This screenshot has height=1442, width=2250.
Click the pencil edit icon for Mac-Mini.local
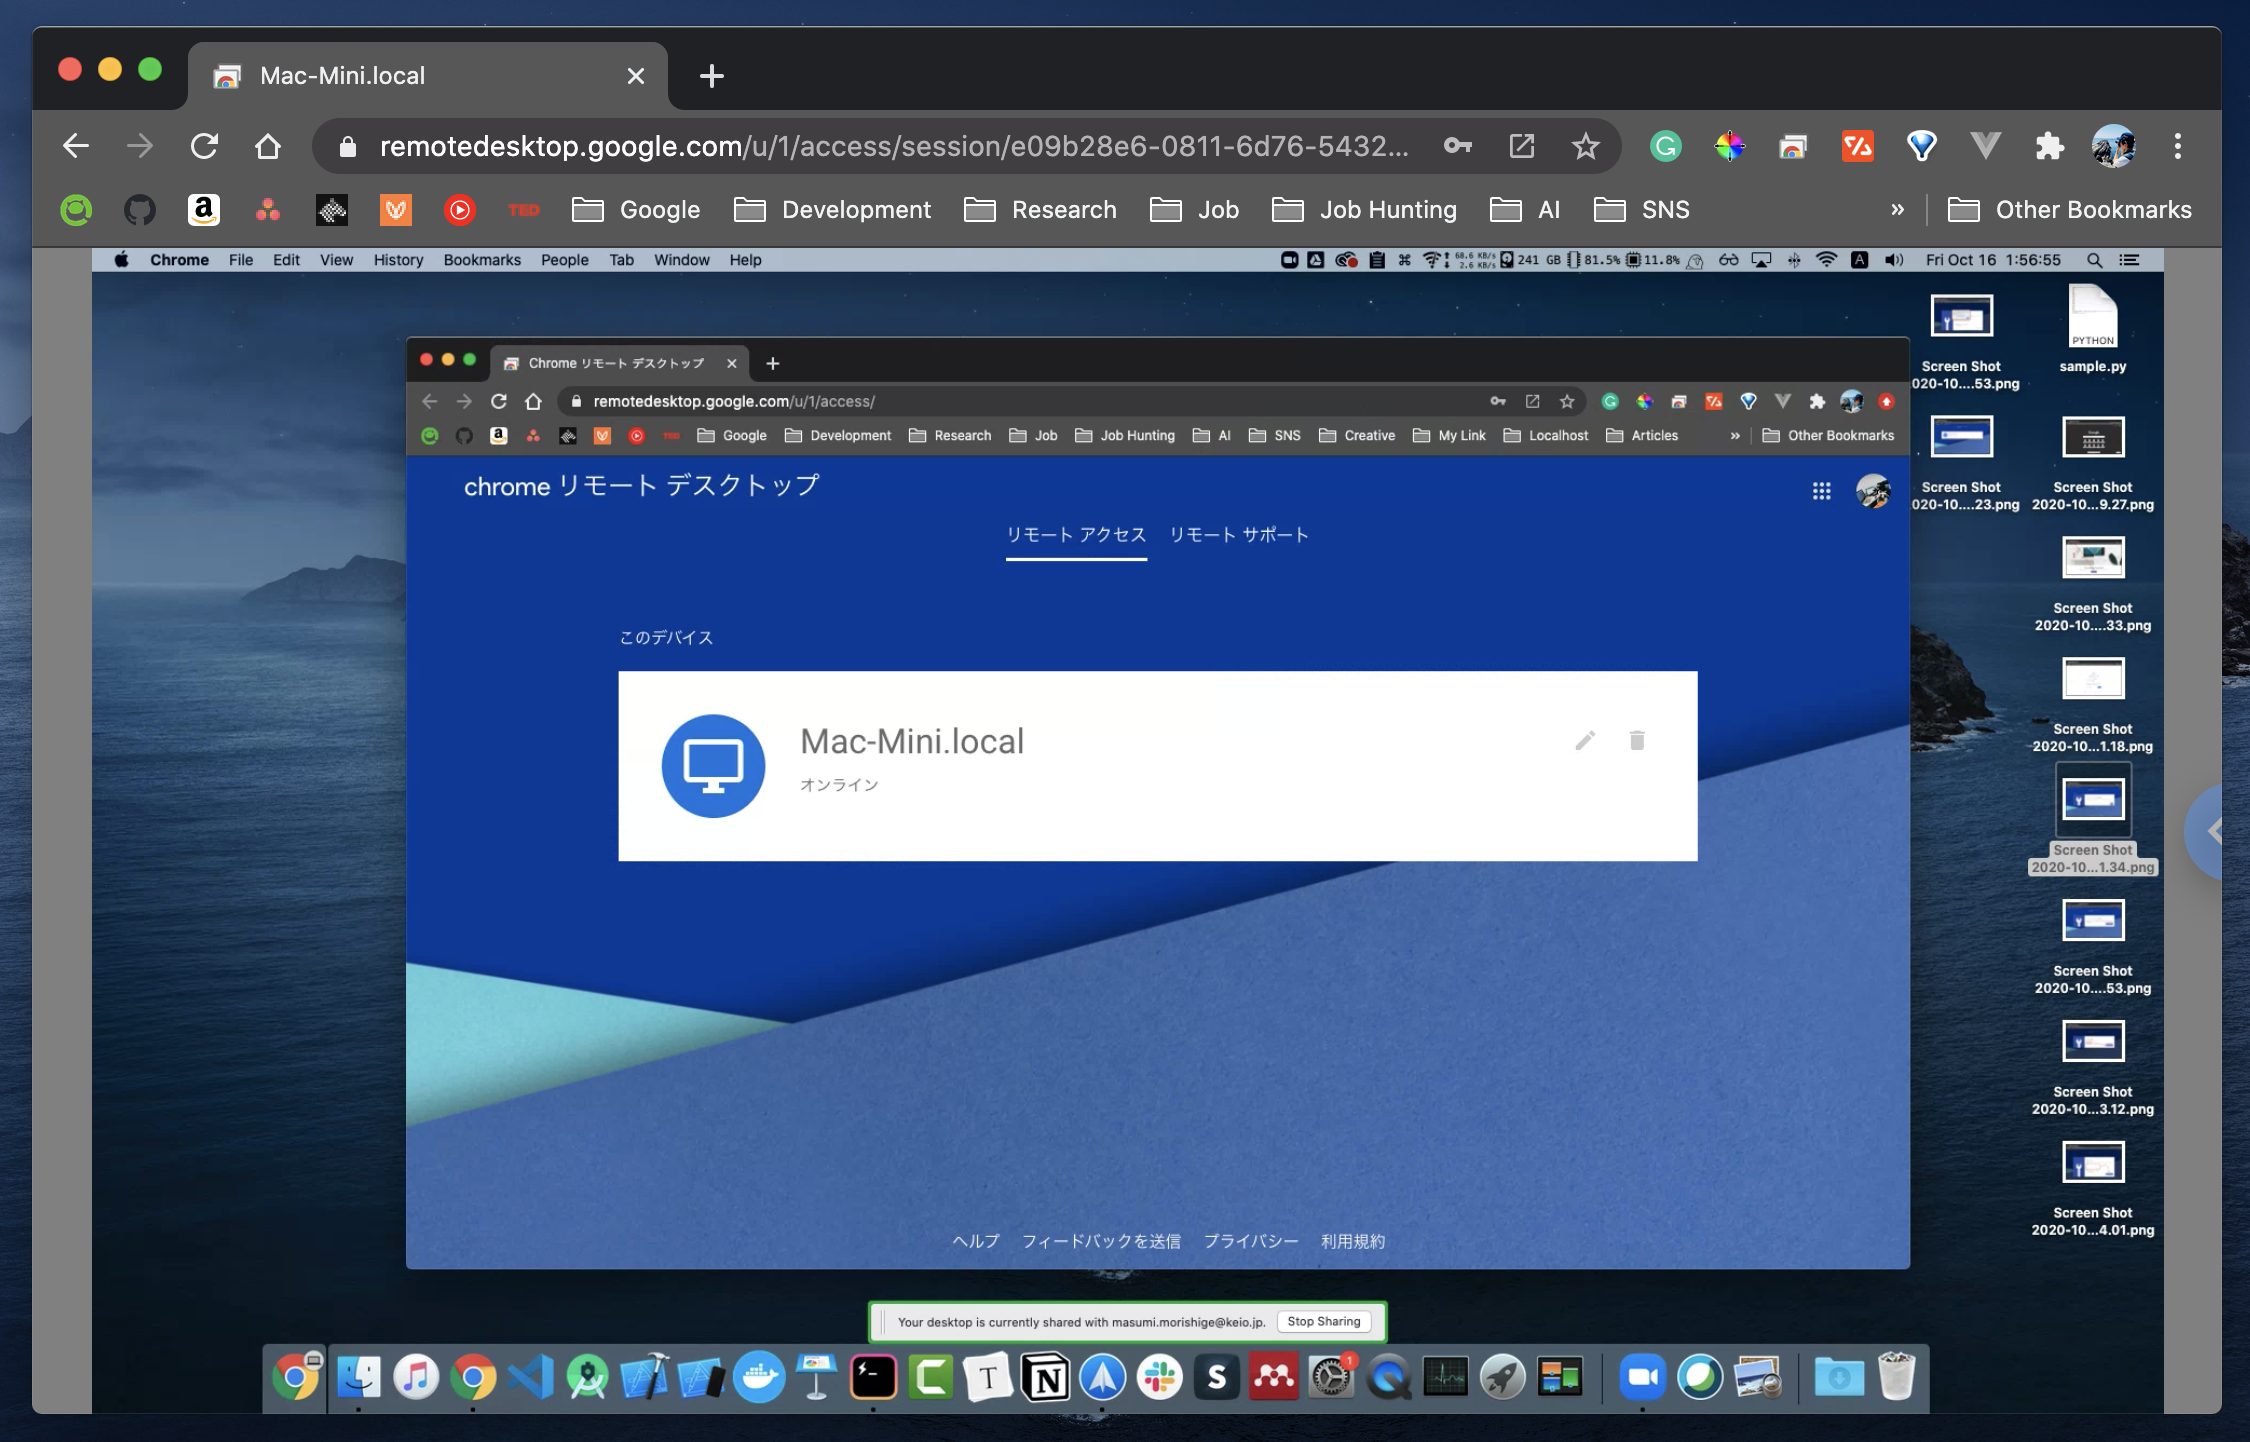click(x=1585, y=740)
